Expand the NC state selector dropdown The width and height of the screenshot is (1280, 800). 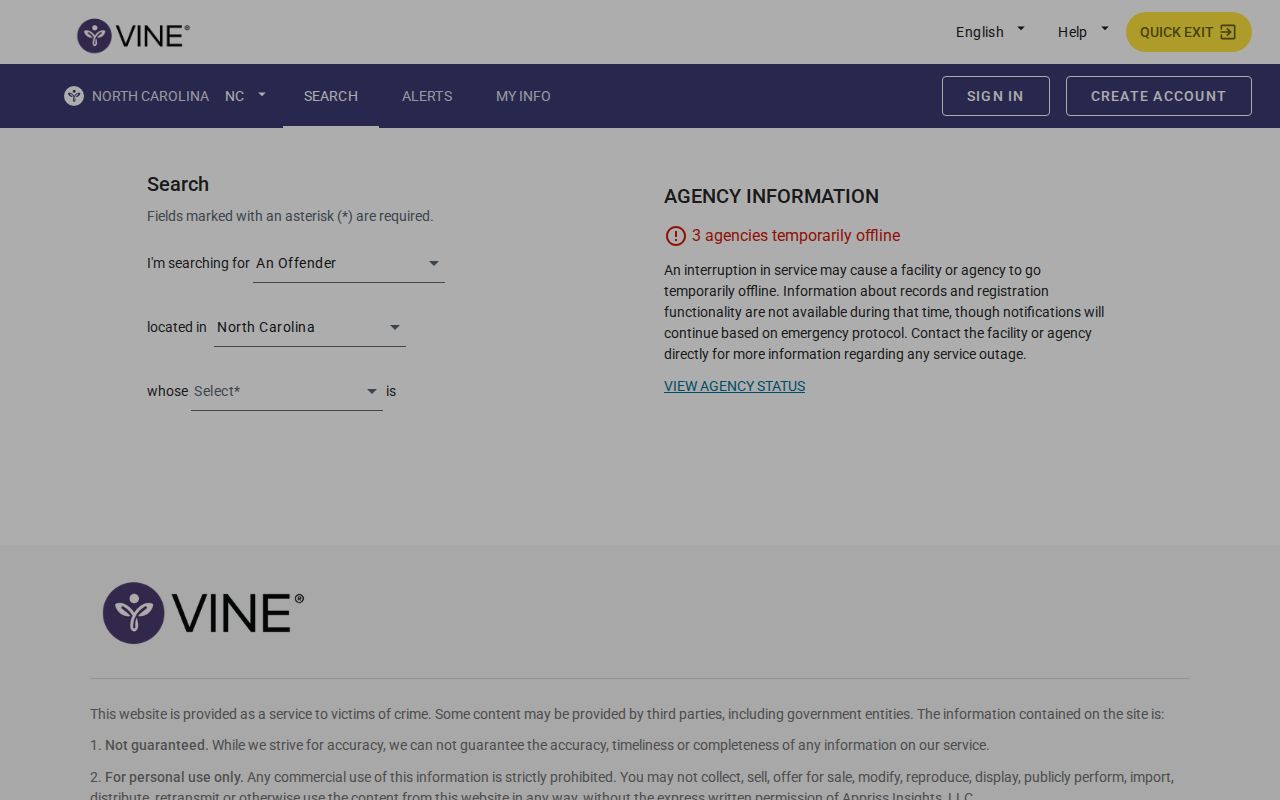point(246,96)
